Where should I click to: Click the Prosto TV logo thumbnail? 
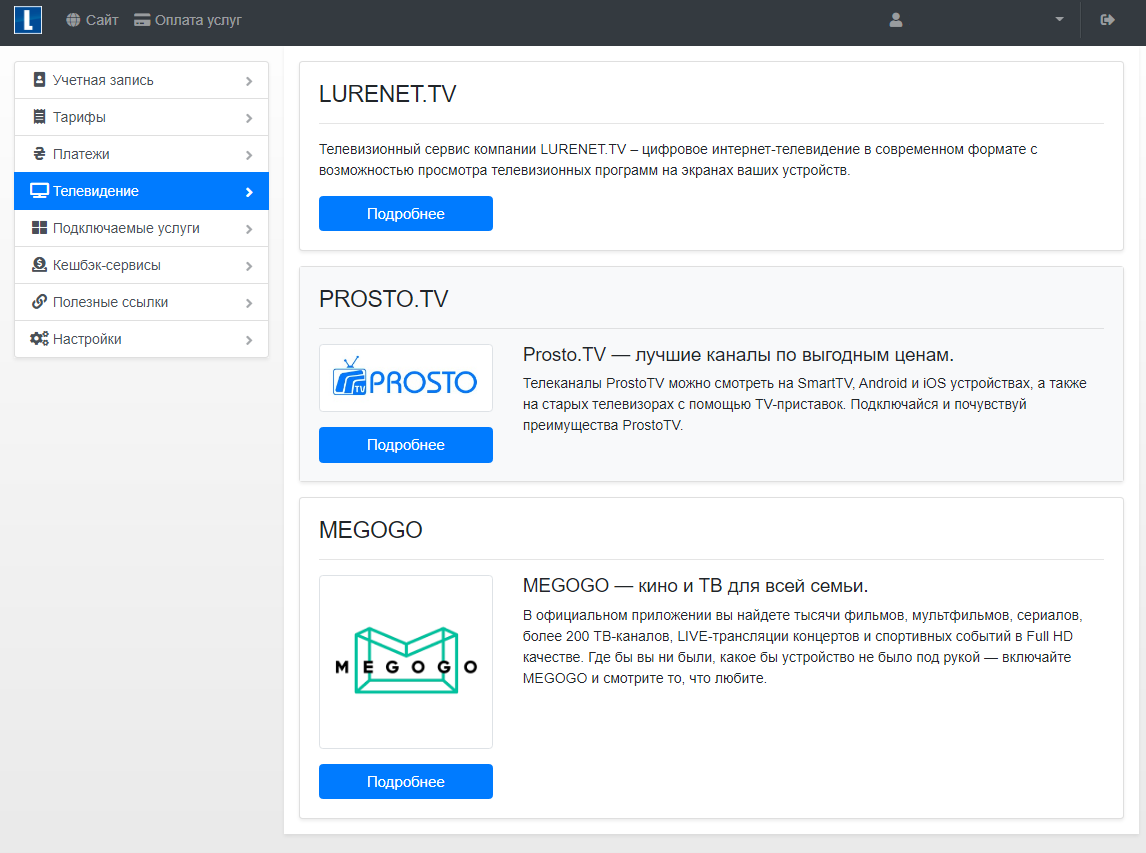406,378
